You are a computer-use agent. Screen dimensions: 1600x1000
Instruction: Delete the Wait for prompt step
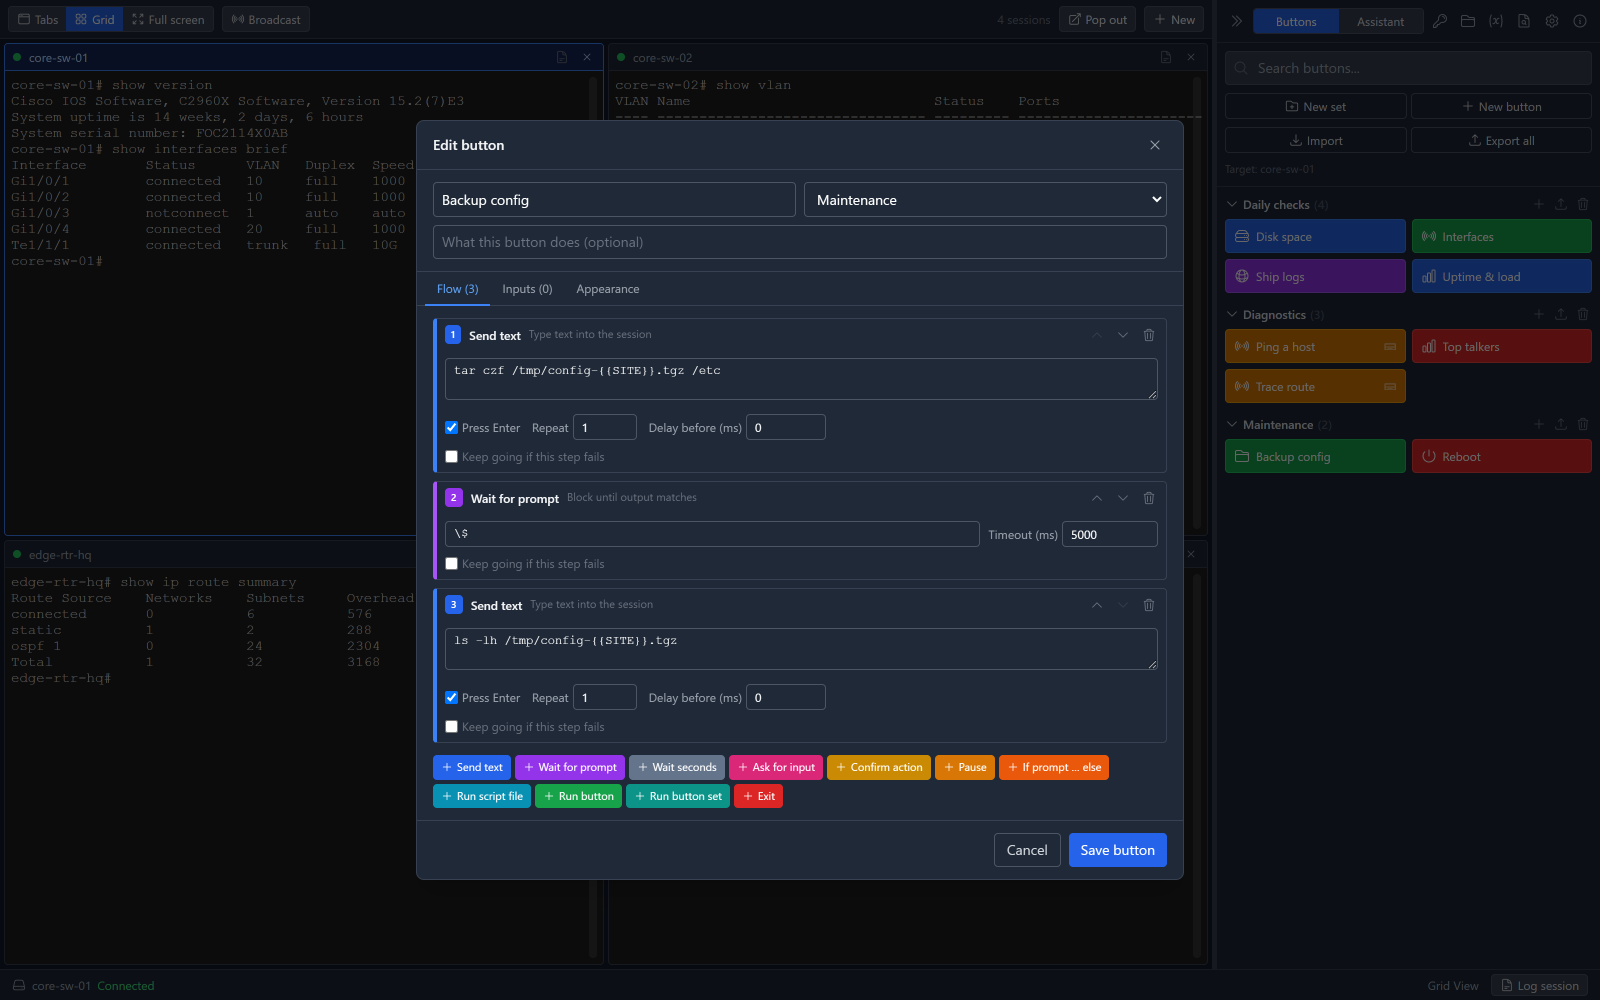[x=1149, y=498]
